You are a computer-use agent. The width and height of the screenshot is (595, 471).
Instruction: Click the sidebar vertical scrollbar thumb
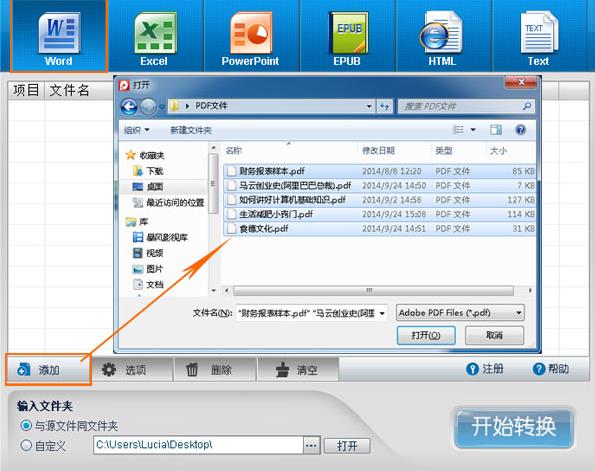[213, 183]
